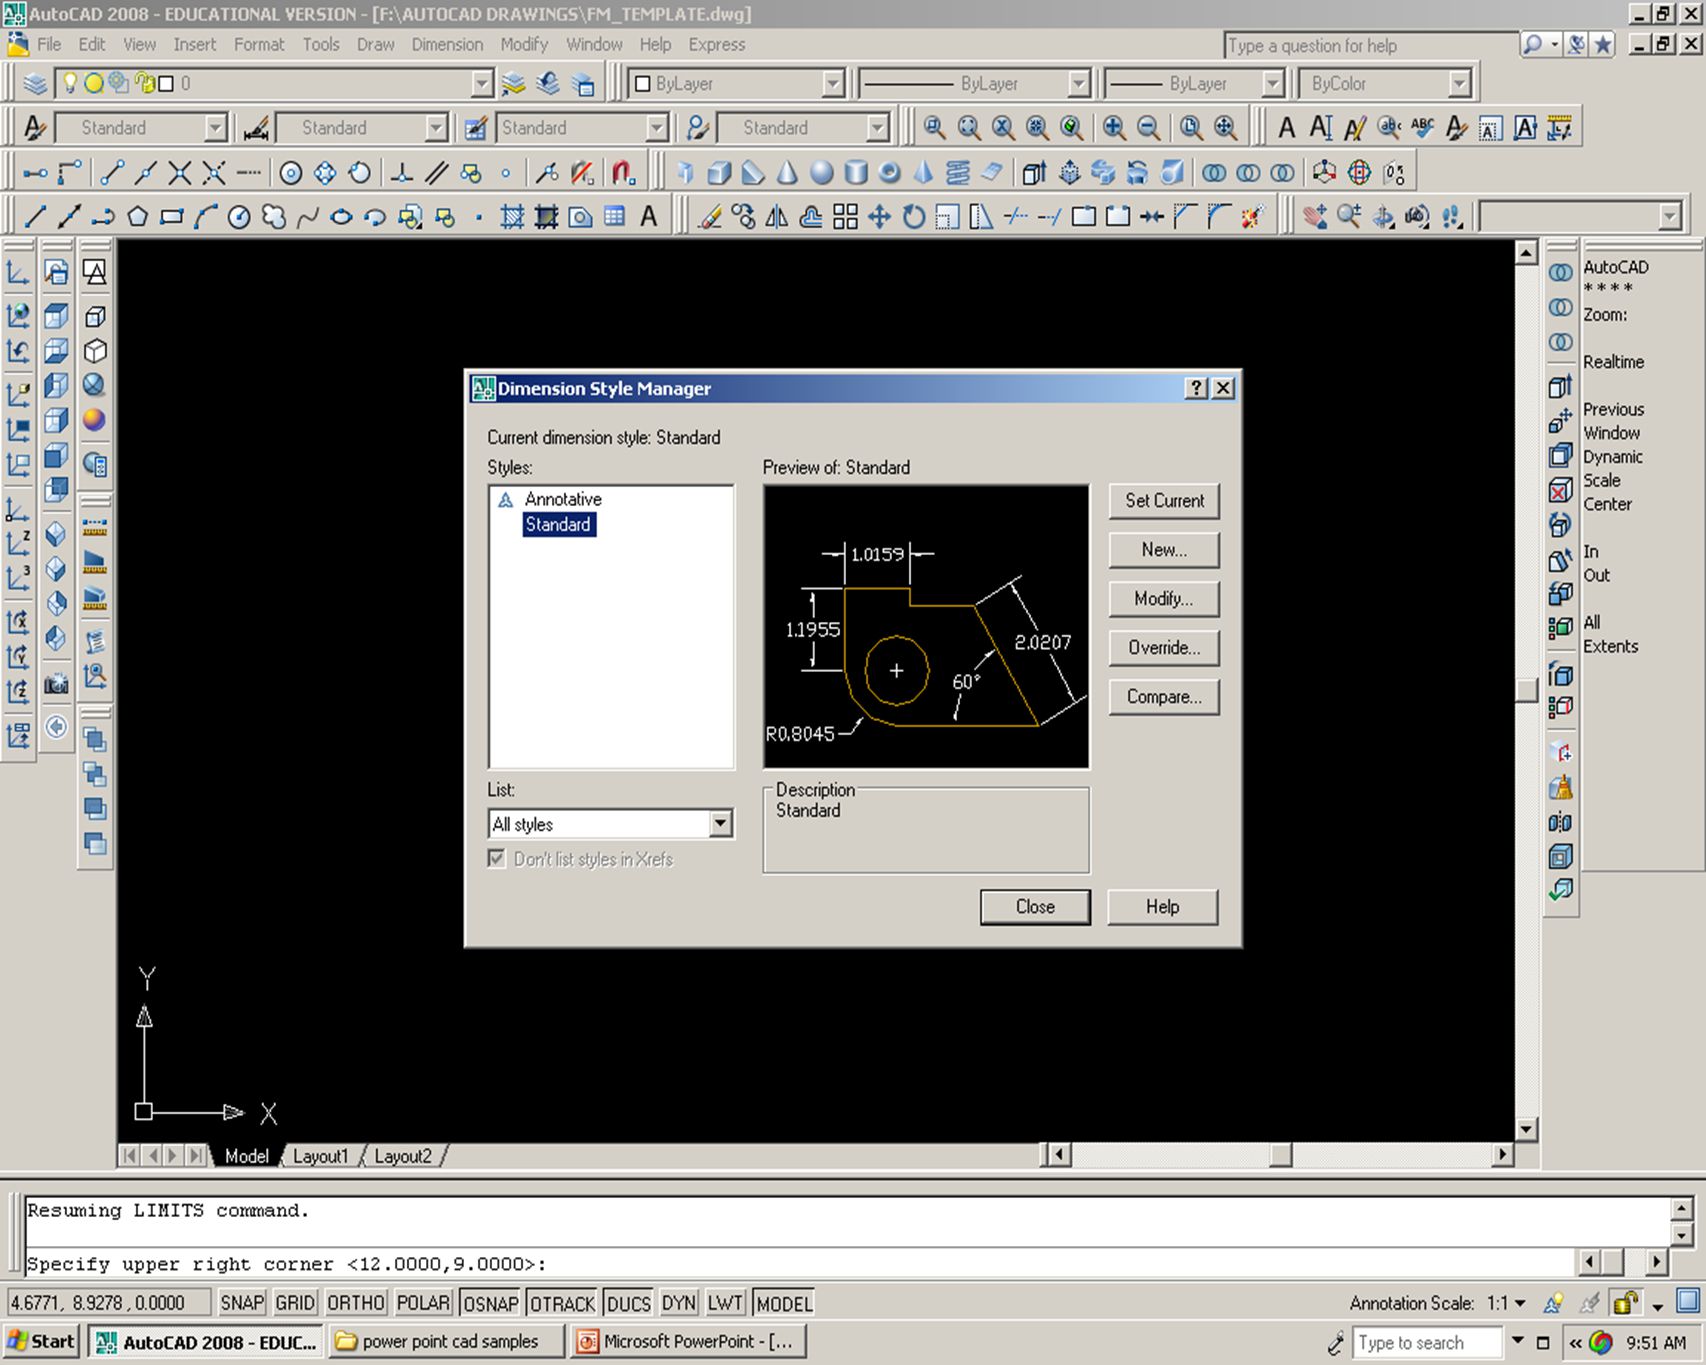
Task: Toggle ORTHO mode in status bar
Action: point(356,1303)
